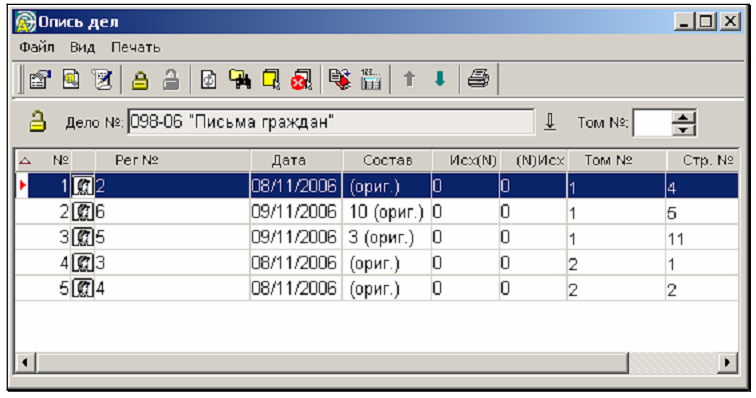This screenshot has width=756, height=398.
Task: Click the horizontal scrollbar left arrow
Action: click(x=25, y=362)
